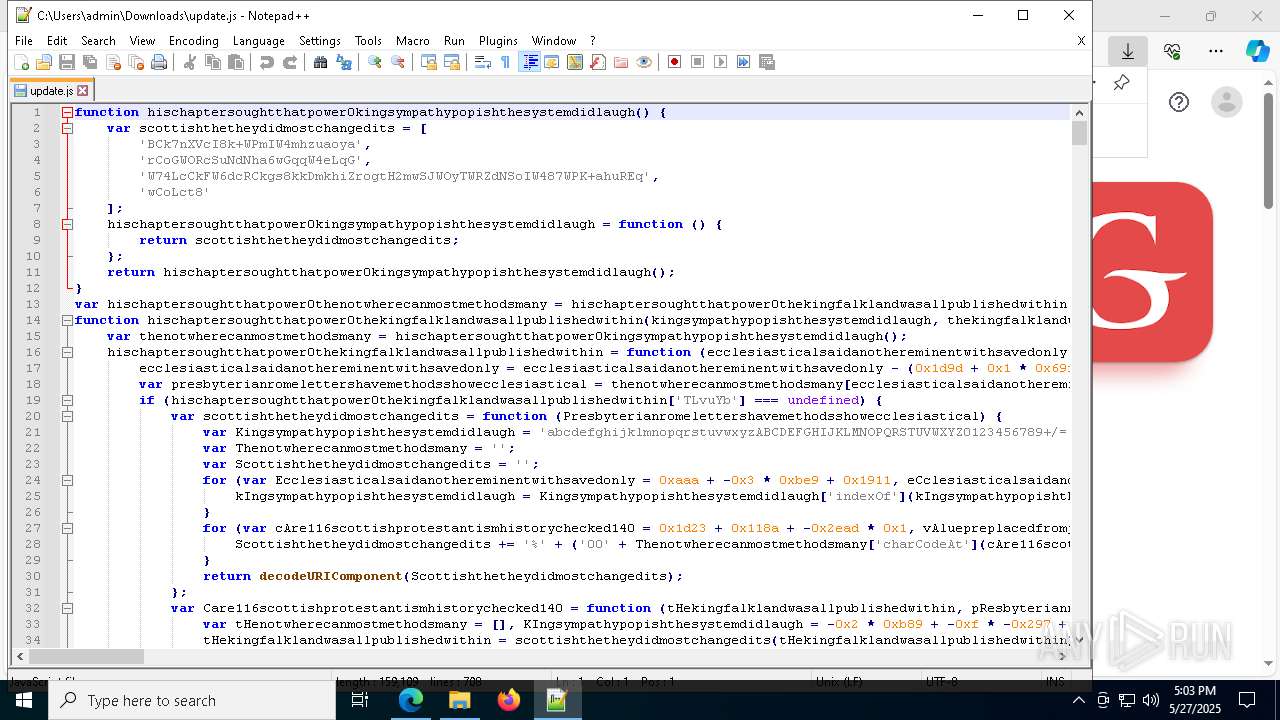Viewport: 1280px width, 720px height.
Task: Create a new file with New icon
Action: point(21,62)
